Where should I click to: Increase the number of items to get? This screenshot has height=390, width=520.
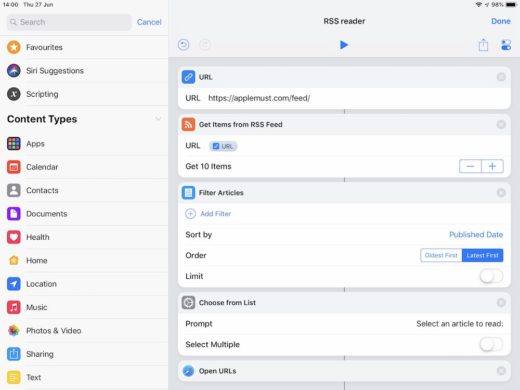pos(492,166)
